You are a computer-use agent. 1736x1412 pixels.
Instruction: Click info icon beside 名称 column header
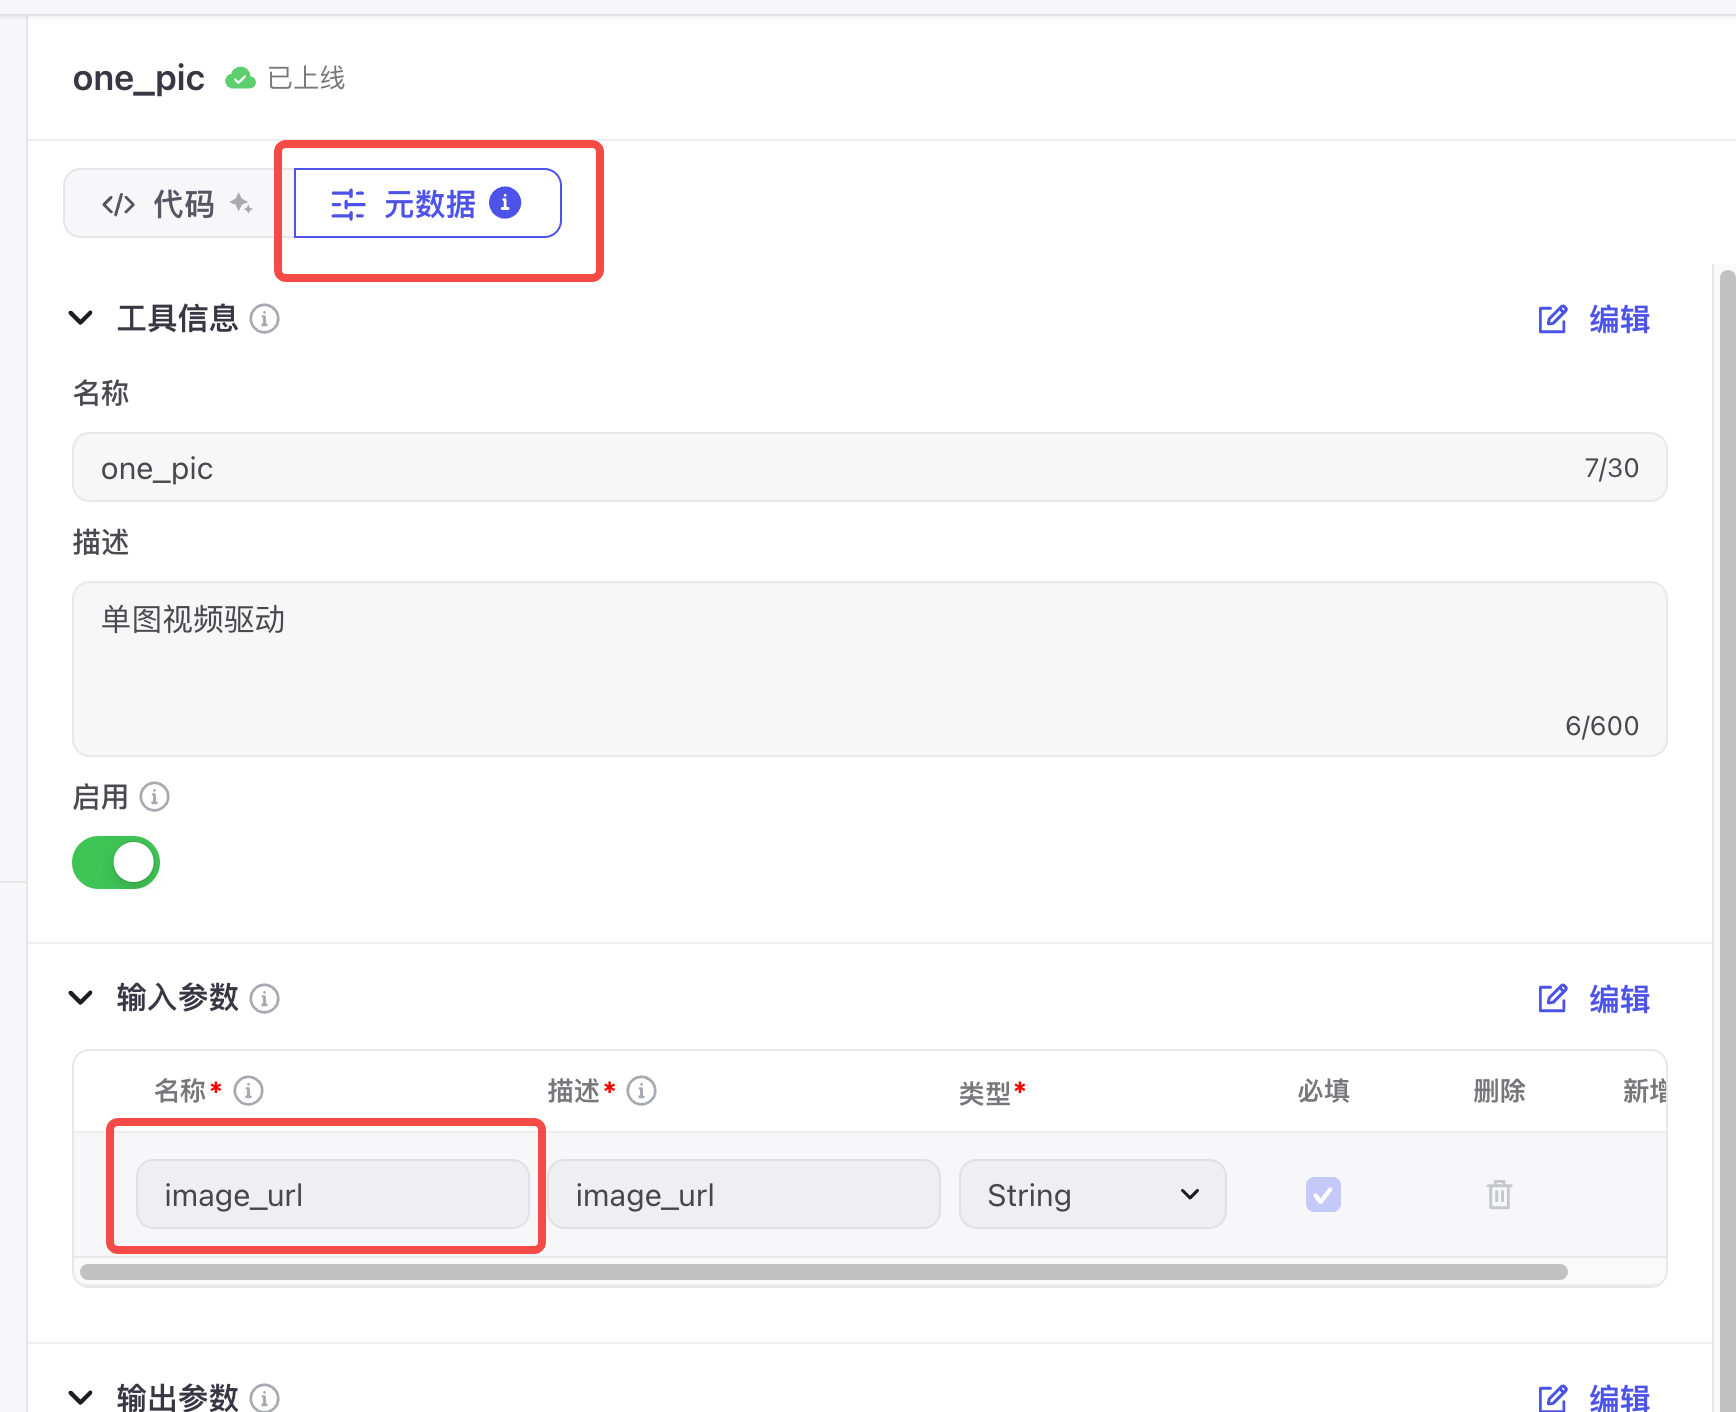(248, 1090)
